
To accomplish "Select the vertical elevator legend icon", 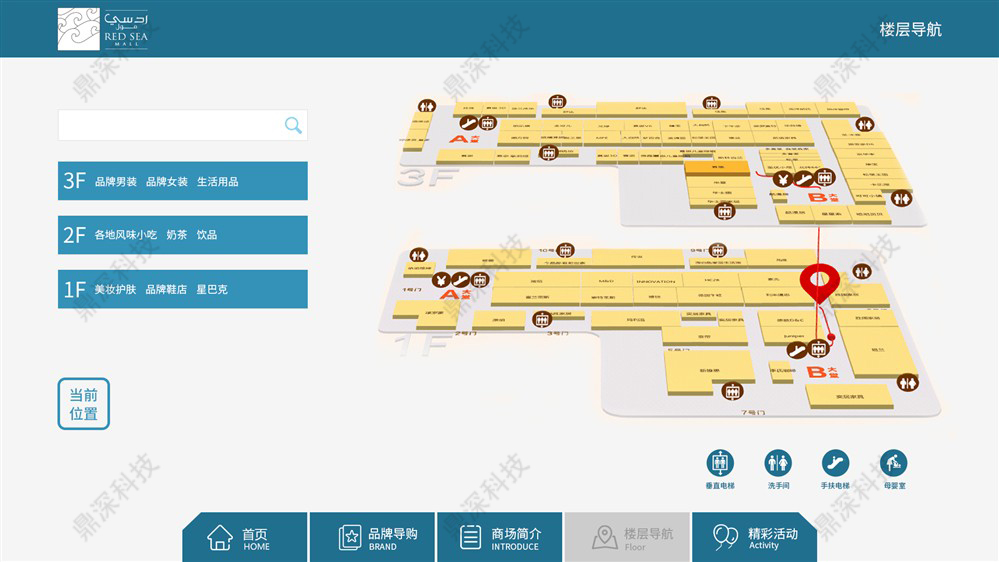I will click(720, 463).
